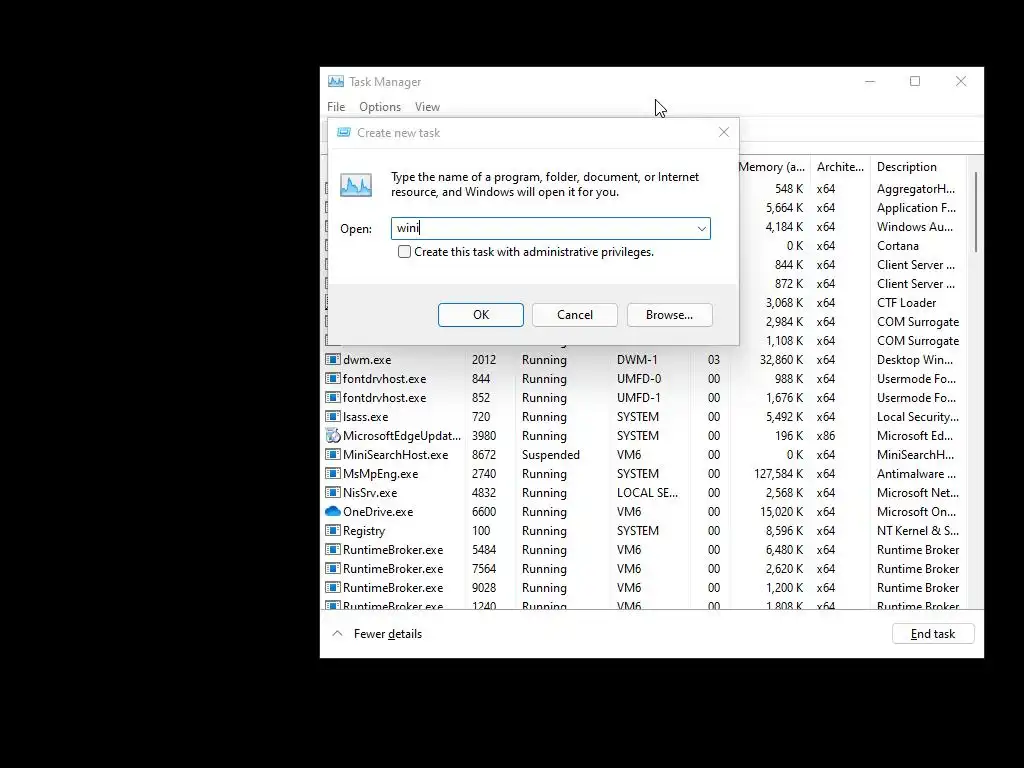Click the Browse... button

[669, 315]
